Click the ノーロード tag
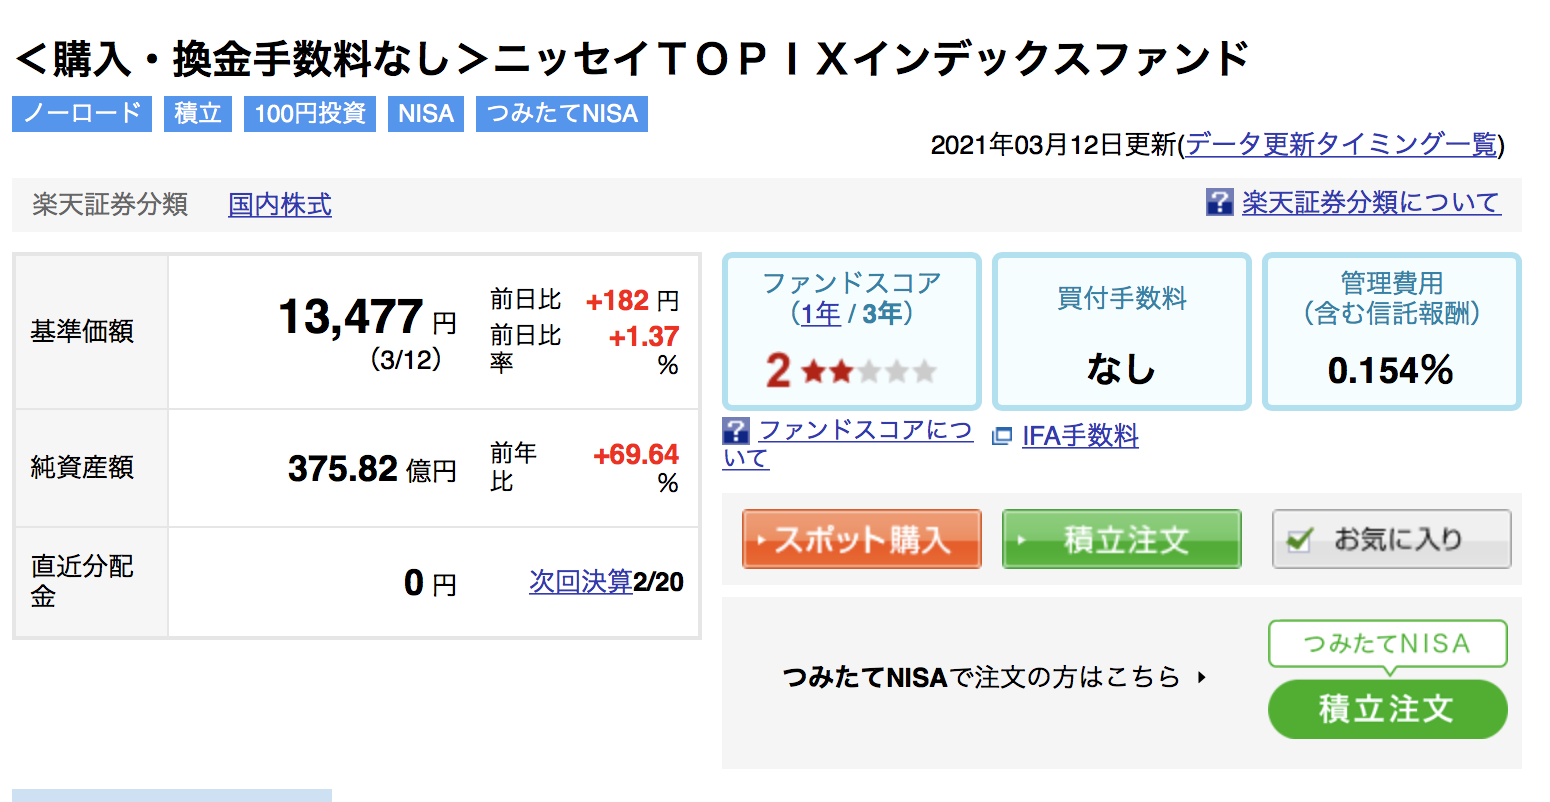 [x=82, y=113]
